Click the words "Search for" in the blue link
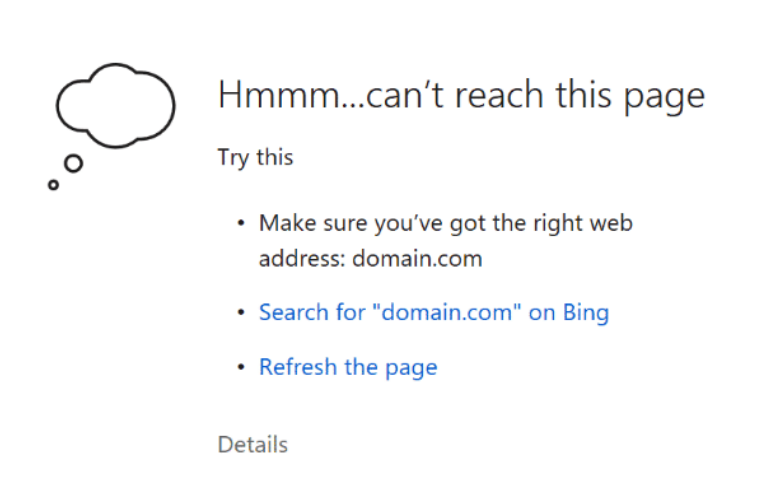The image size is (761, 504). tap(312, 312)
